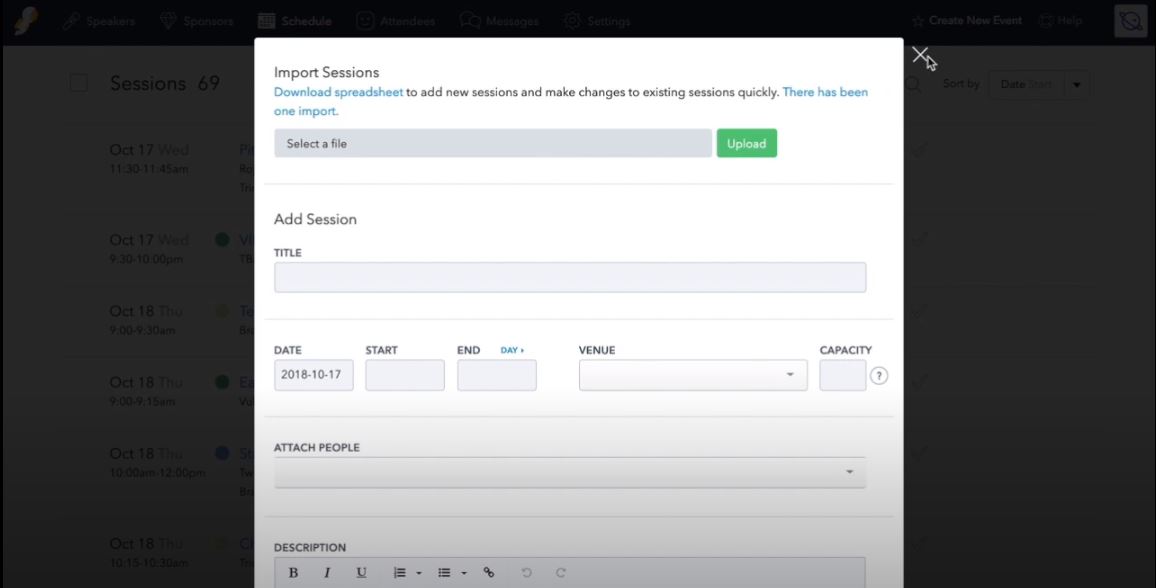Open the 'There has been one import' link
The image size is (1156, 588).
[571, 102]
